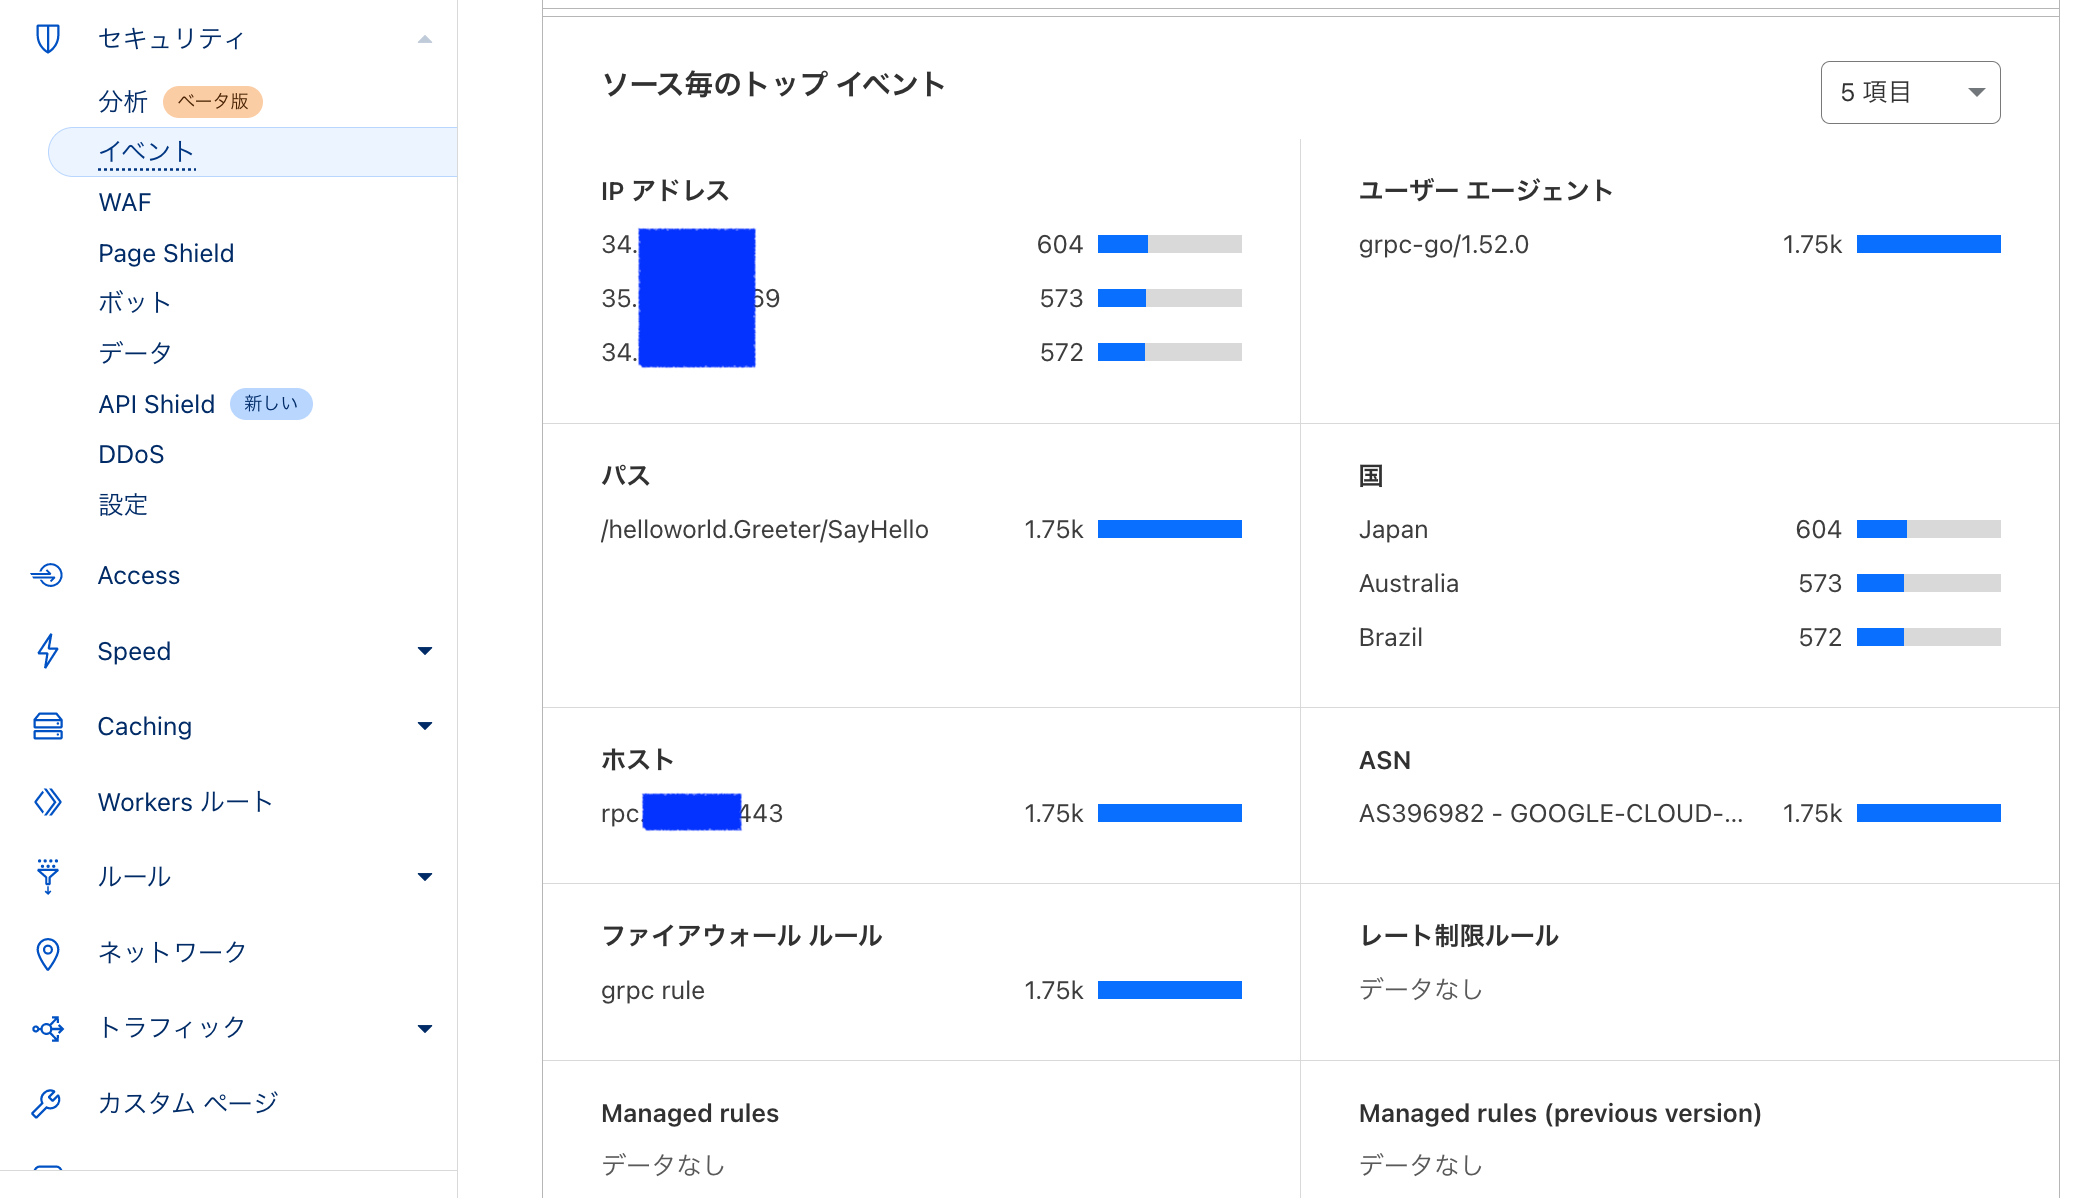
Task: Open the WAF page
Action: tap(124, 202)
